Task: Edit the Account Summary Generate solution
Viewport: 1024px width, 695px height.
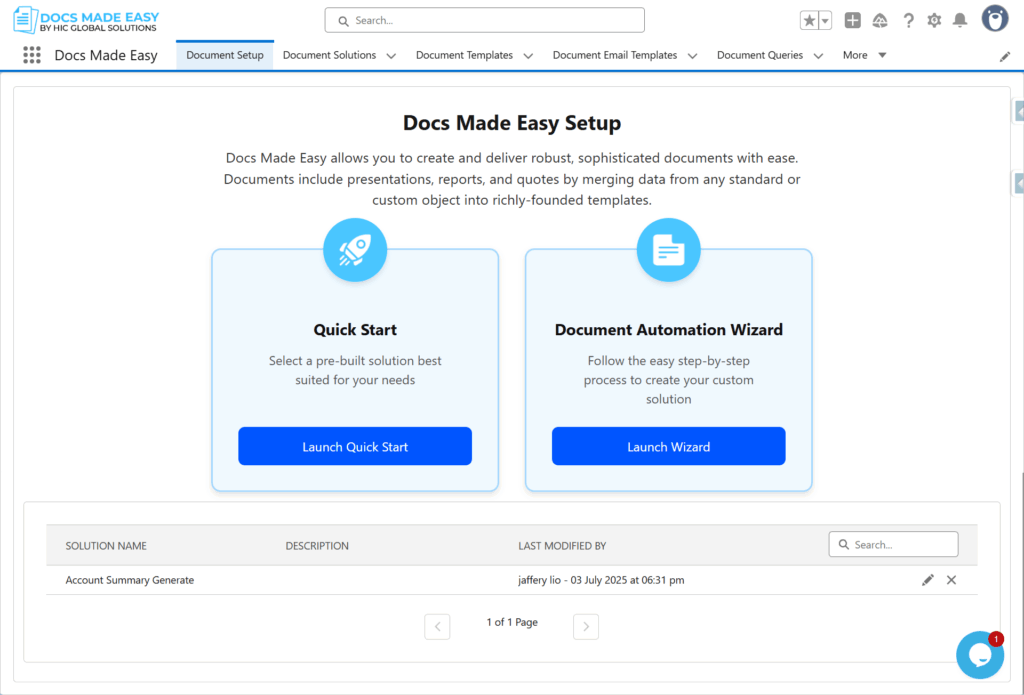Action: click(x=927, y=580)
